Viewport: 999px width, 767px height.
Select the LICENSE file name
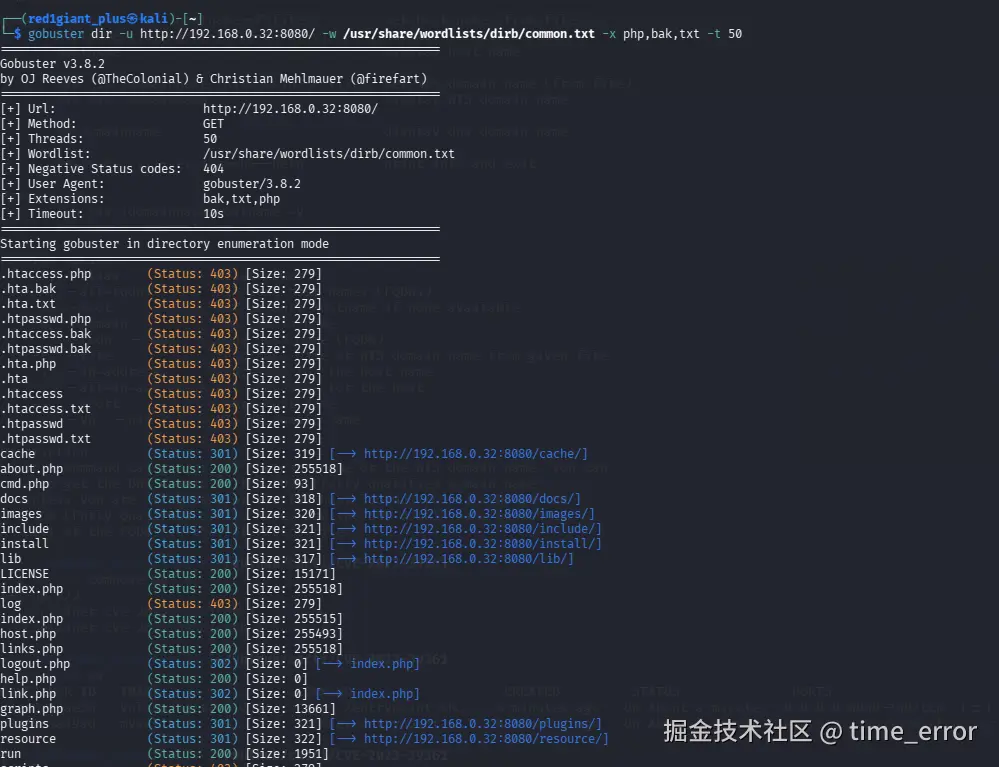[24, 574]
